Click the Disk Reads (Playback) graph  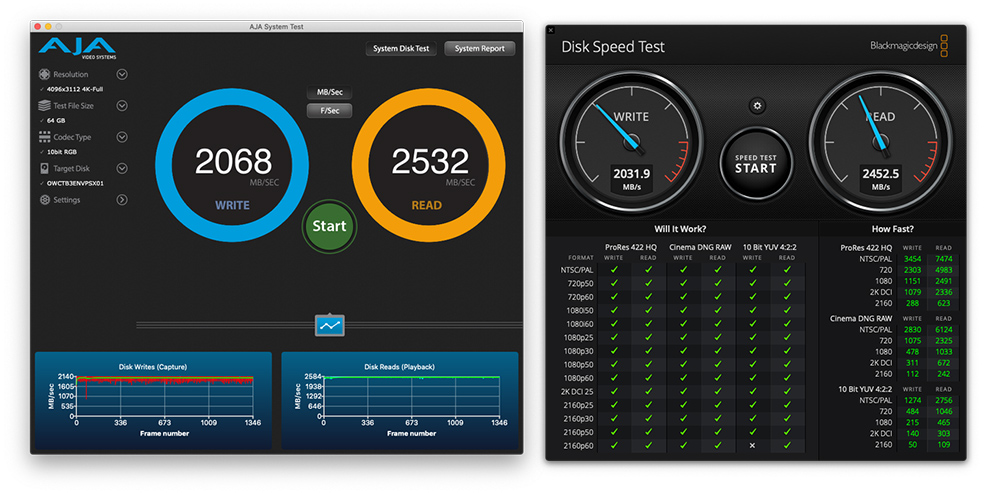[400, 400]
